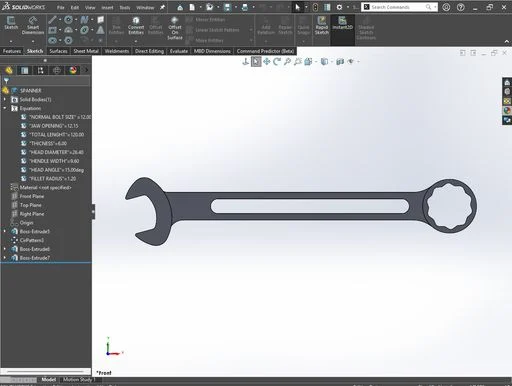Open the Save icon dropdown arrow
This screenshot has width=512, height=386.
[x=235, y=7]
